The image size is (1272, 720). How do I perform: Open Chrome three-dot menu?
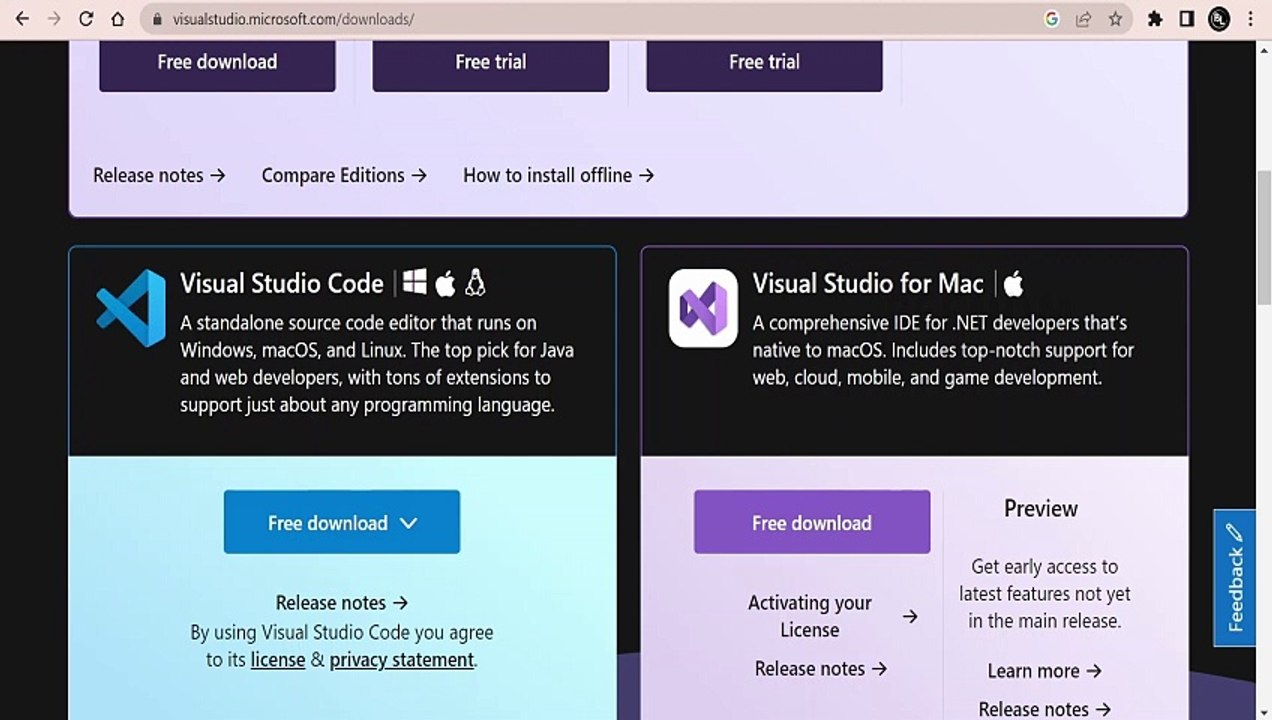click(x=1250, y=19)
